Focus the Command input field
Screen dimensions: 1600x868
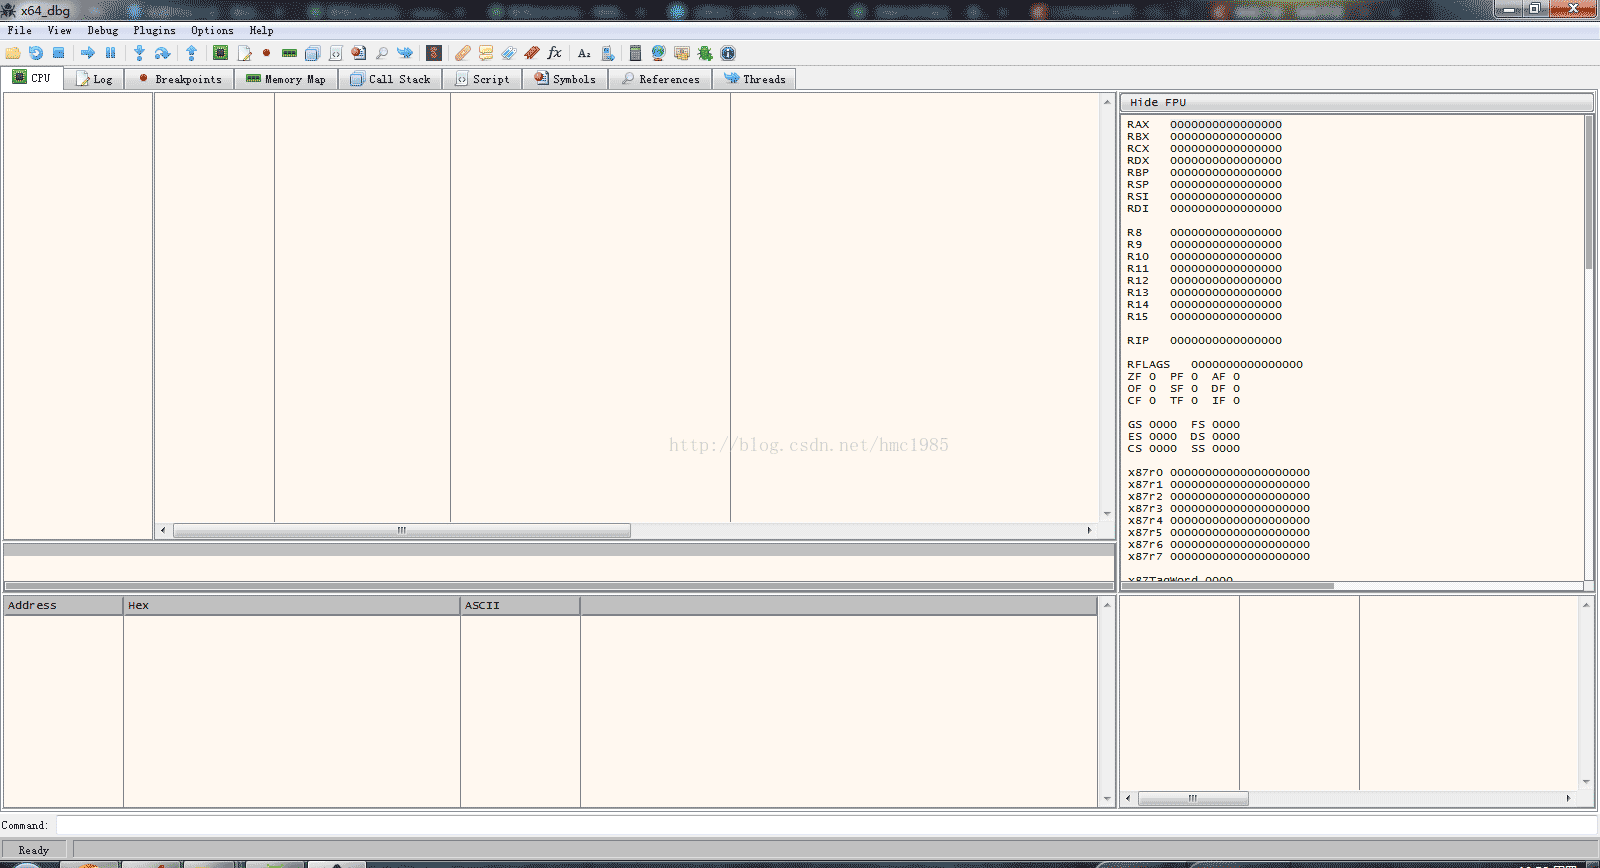pyautogui.click(x=826, y=825)
